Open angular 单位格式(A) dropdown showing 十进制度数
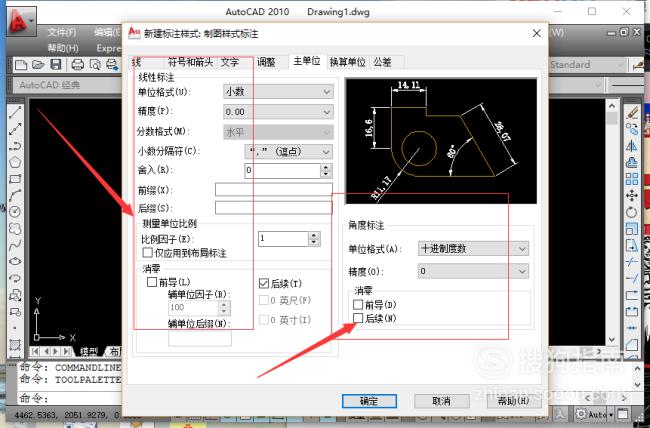 [x=473, y=248]
